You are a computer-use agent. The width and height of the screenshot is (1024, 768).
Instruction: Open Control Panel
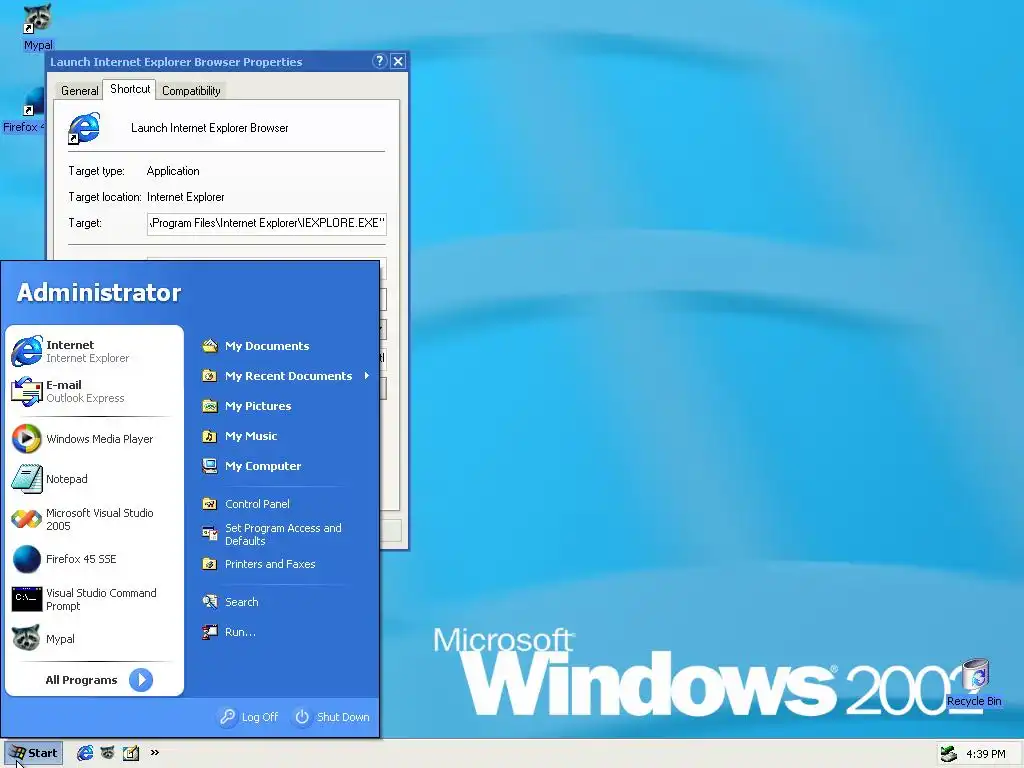coord(246,504)
